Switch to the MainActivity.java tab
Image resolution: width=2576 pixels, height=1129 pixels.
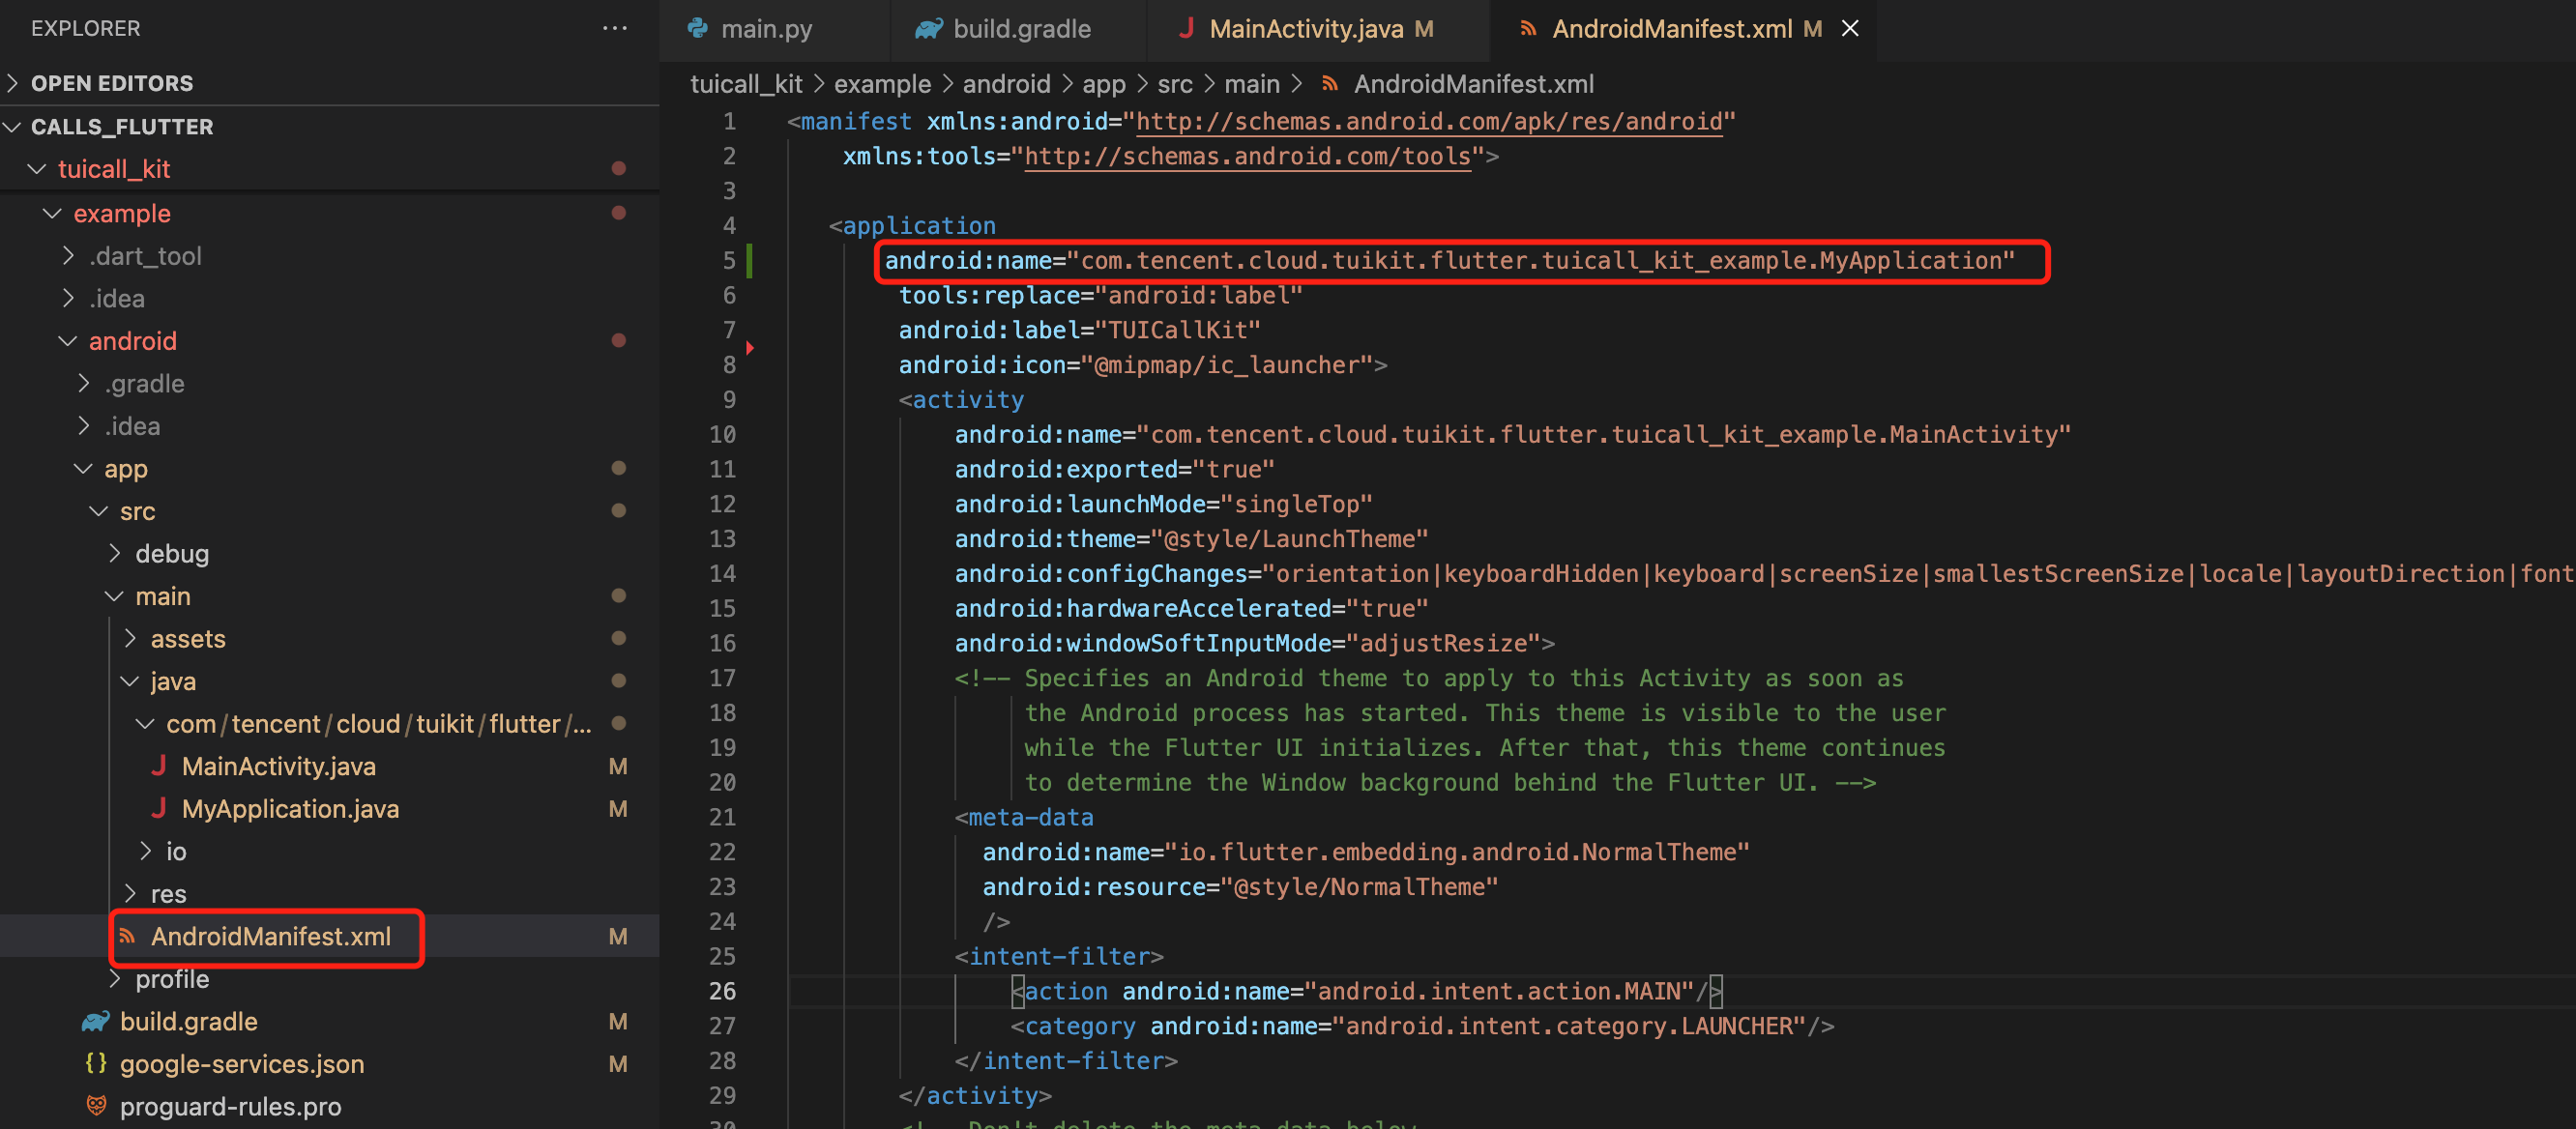click(1305, 28)
